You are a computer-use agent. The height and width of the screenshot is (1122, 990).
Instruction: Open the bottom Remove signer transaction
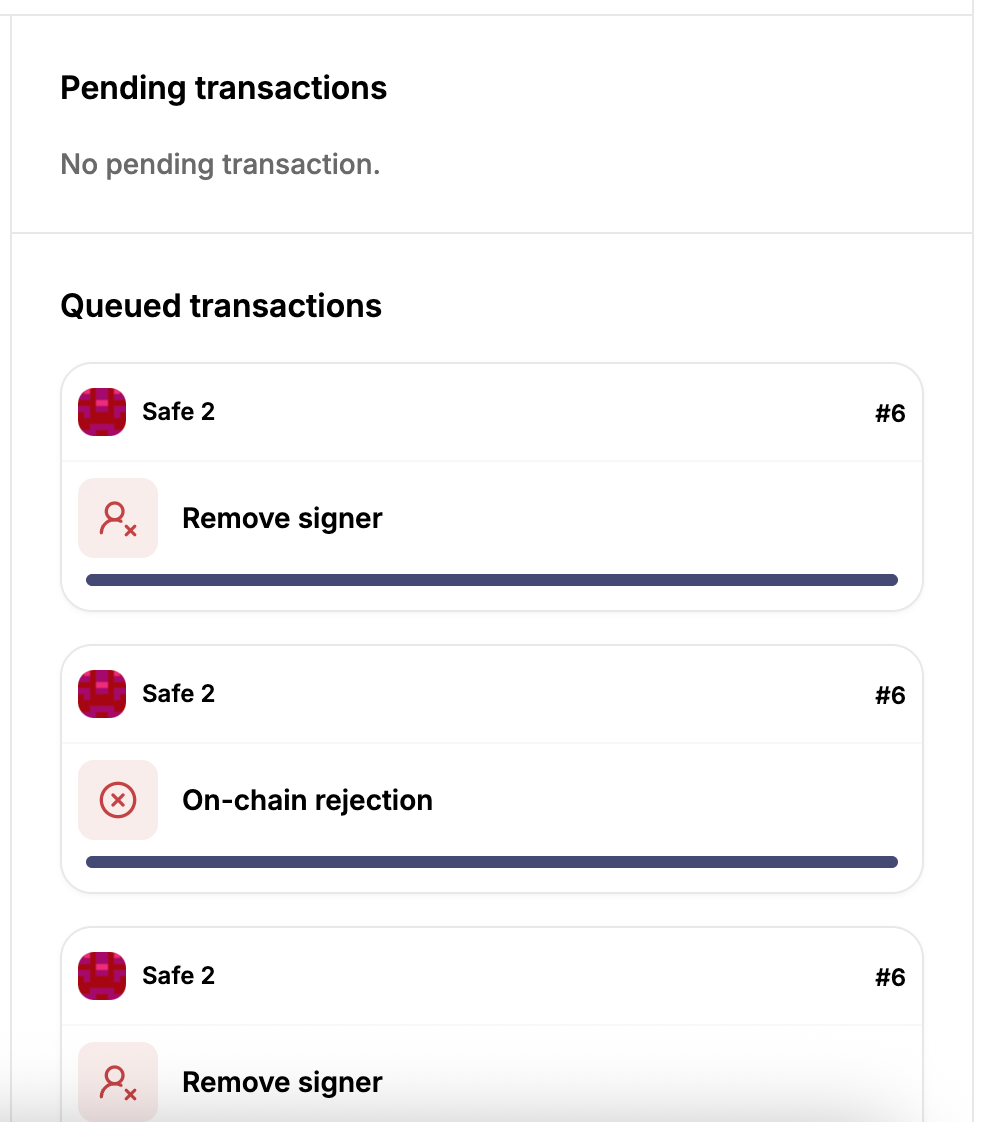click(282, 1083)
